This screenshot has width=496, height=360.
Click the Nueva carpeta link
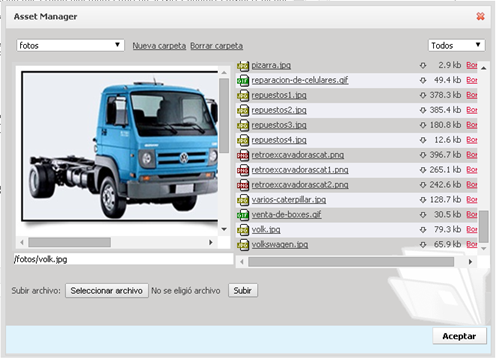(159, 46)
